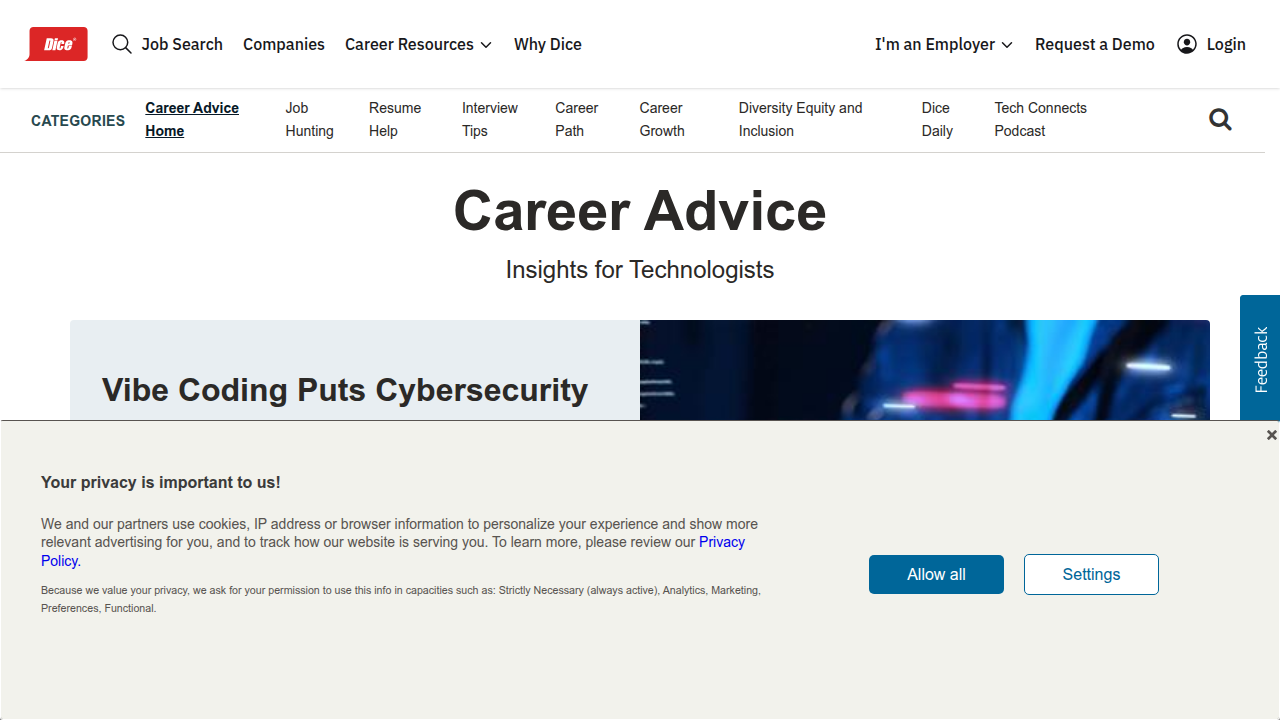
Task: Select the Job Hunting category
Action: (x=309, y=119)
